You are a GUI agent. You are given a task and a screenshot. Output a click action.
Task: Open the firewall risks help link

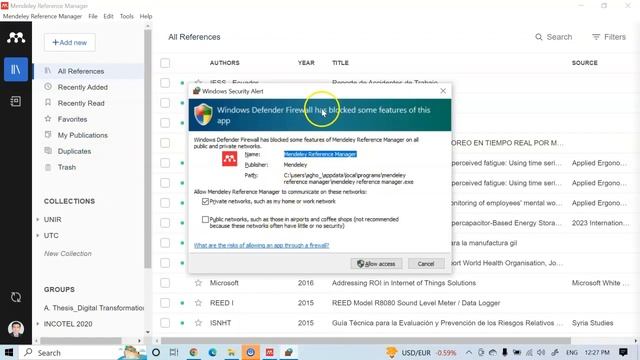tap(261, 245)
